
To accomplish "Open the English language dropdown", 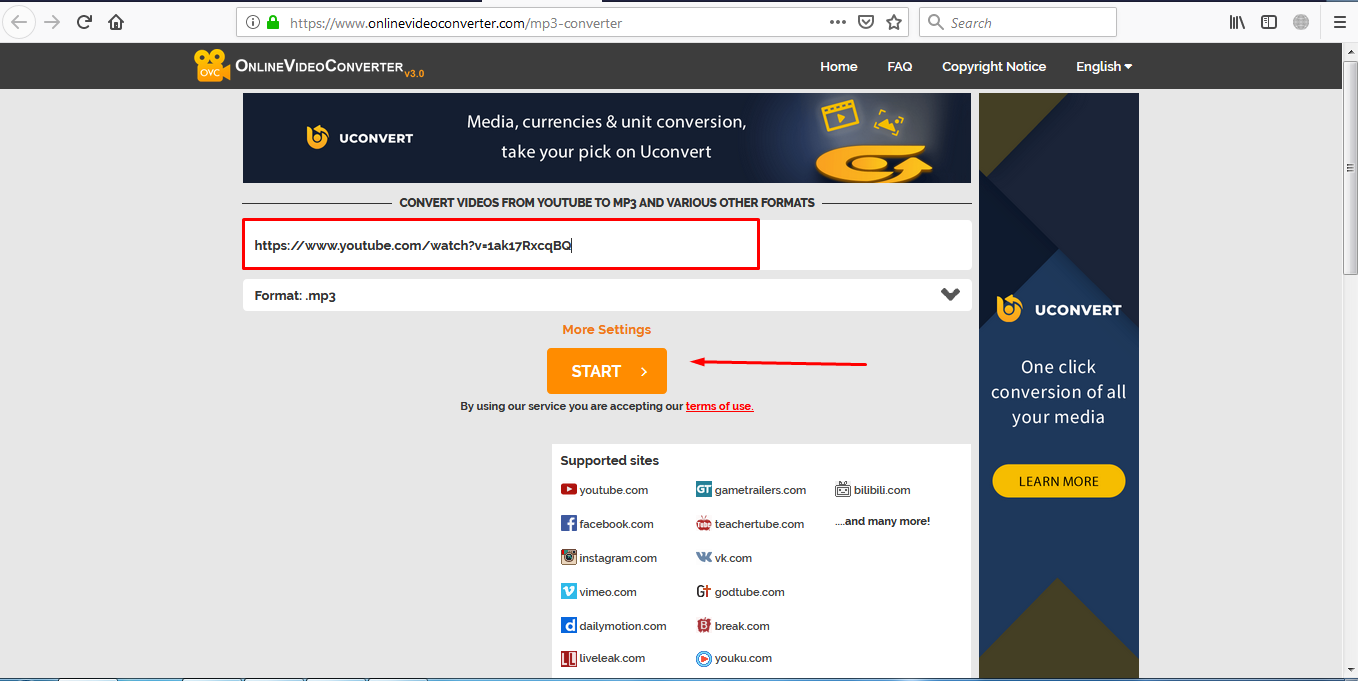I will [1104, 66].
